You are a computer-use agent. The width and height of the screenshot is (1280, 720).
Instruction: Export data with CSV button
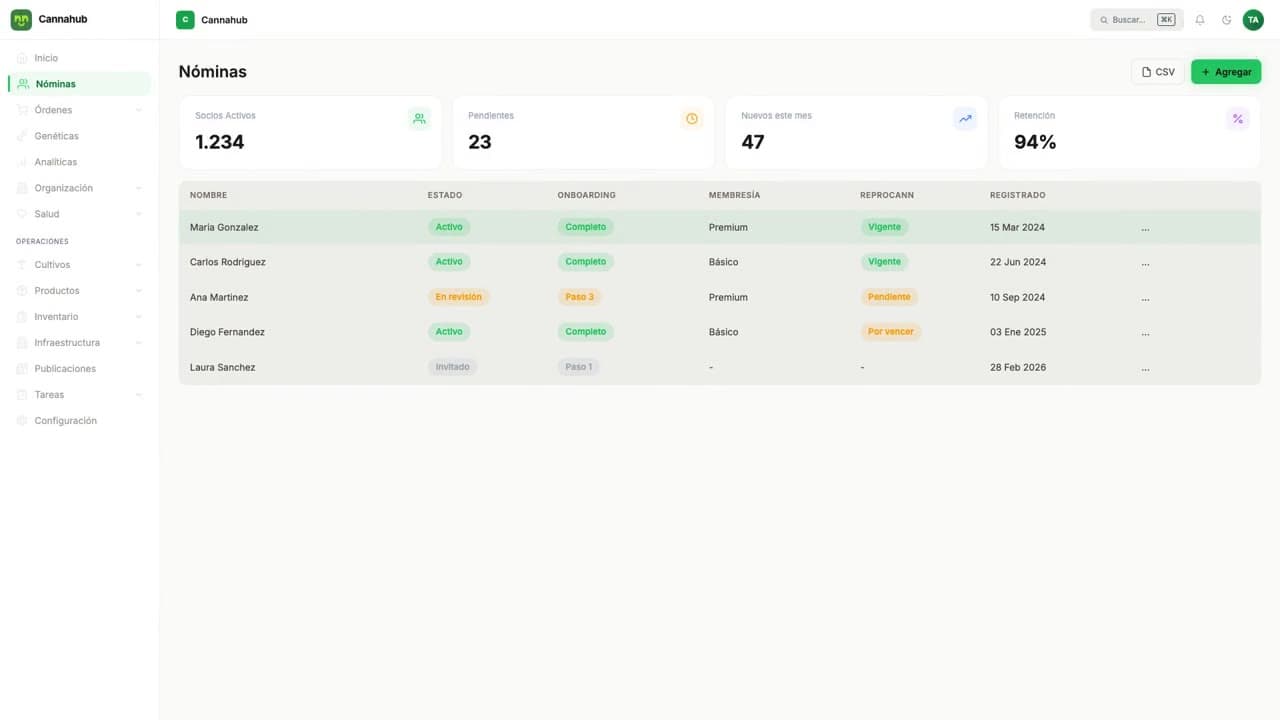tap(1158, 72)
